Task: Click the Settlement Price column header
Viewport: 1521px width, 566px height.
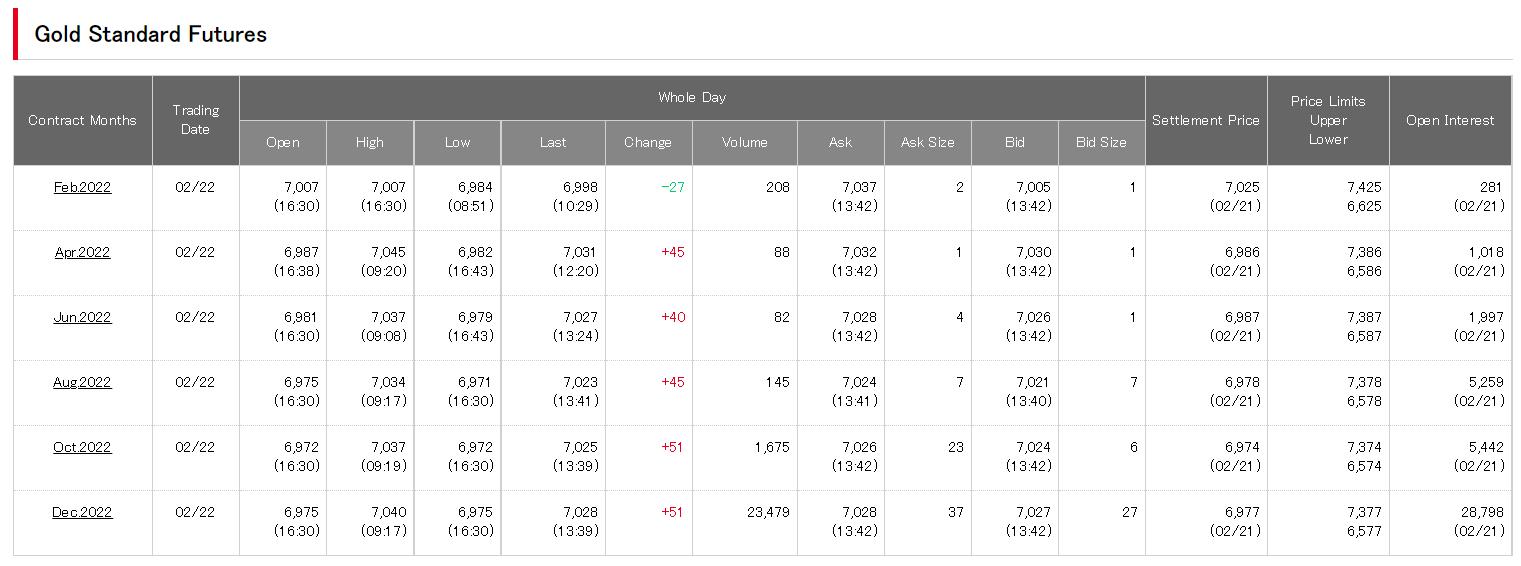Action: pyautogui.click(x=1205, y=120)
